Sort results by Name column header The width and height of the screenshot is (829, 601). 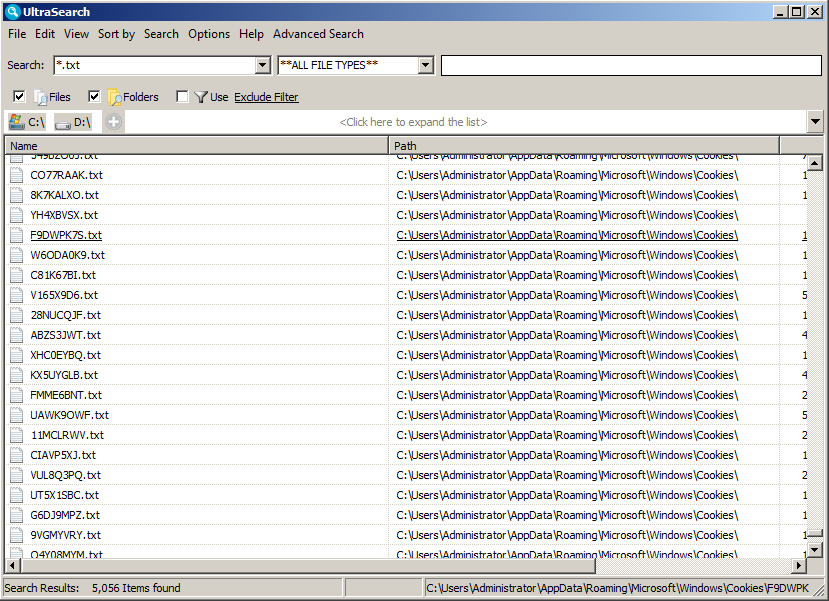pos(197,145)
